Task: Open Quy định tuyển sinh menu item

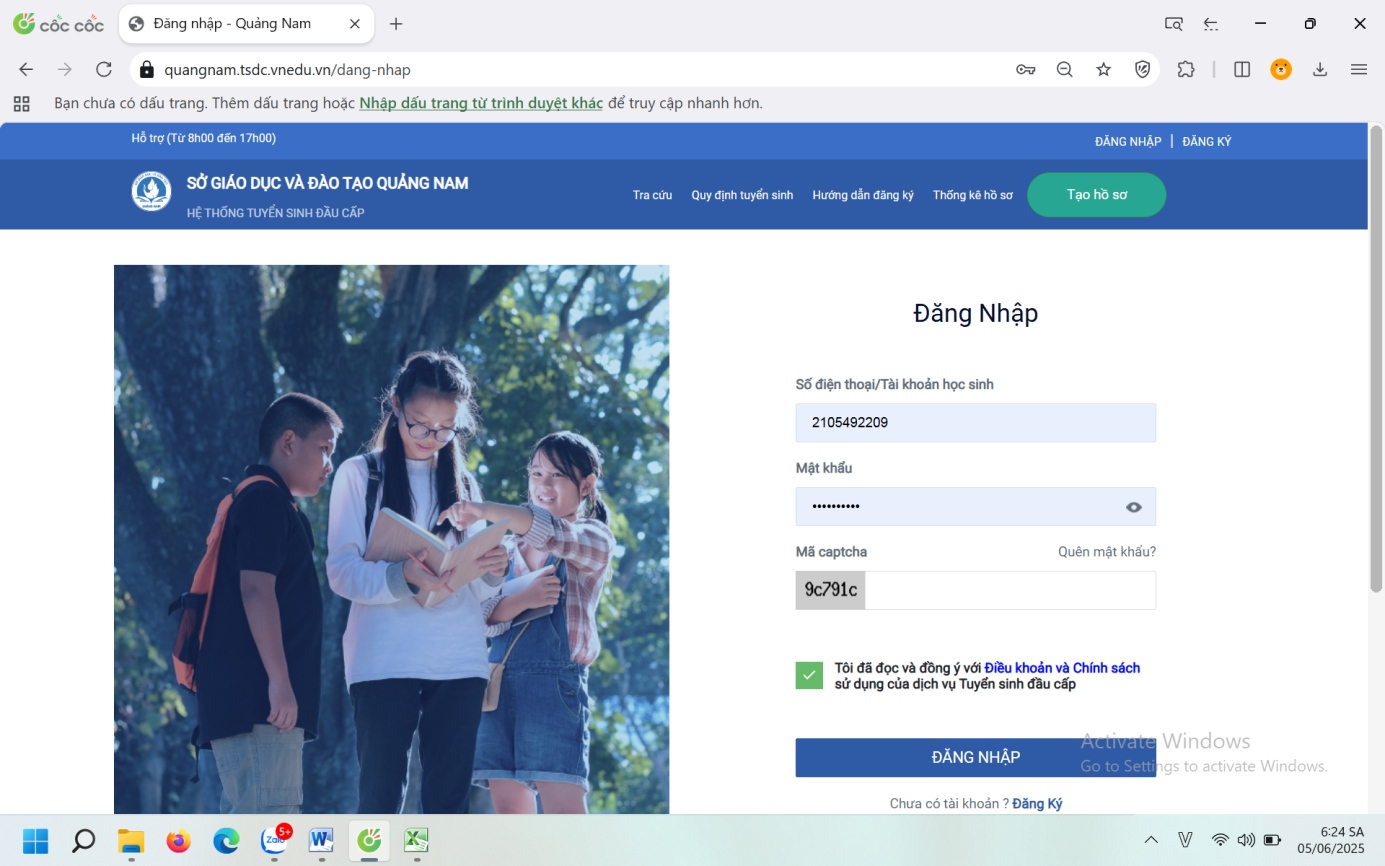Action: [x=742, y=195]
